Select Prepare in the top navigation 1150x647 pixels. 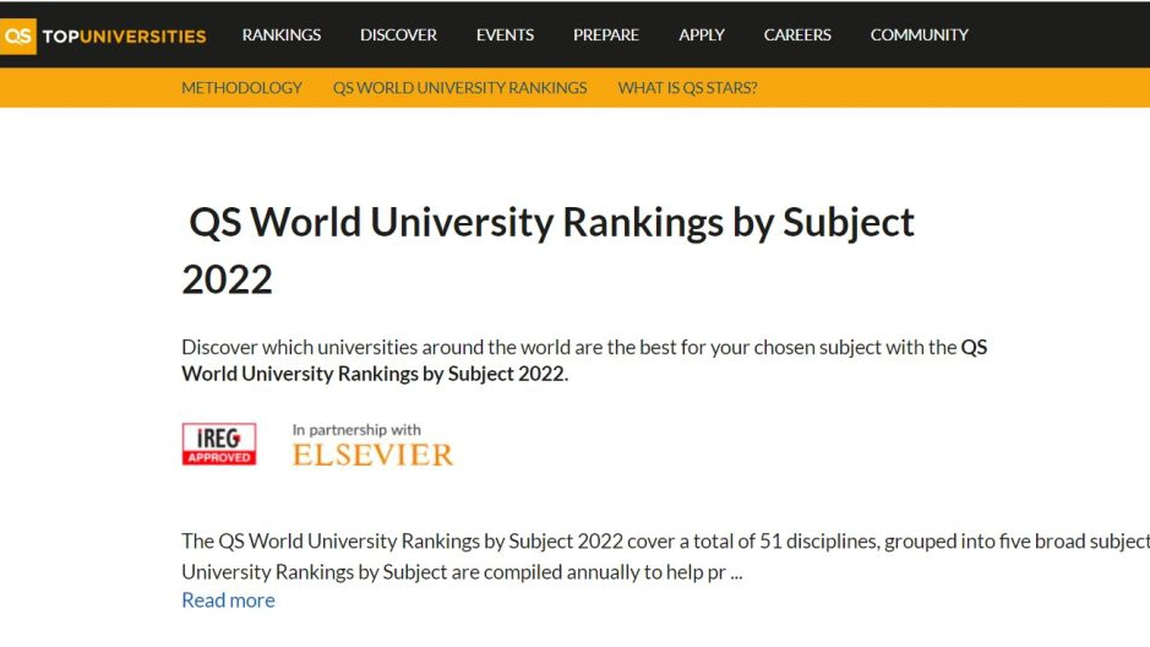[606, 35]
